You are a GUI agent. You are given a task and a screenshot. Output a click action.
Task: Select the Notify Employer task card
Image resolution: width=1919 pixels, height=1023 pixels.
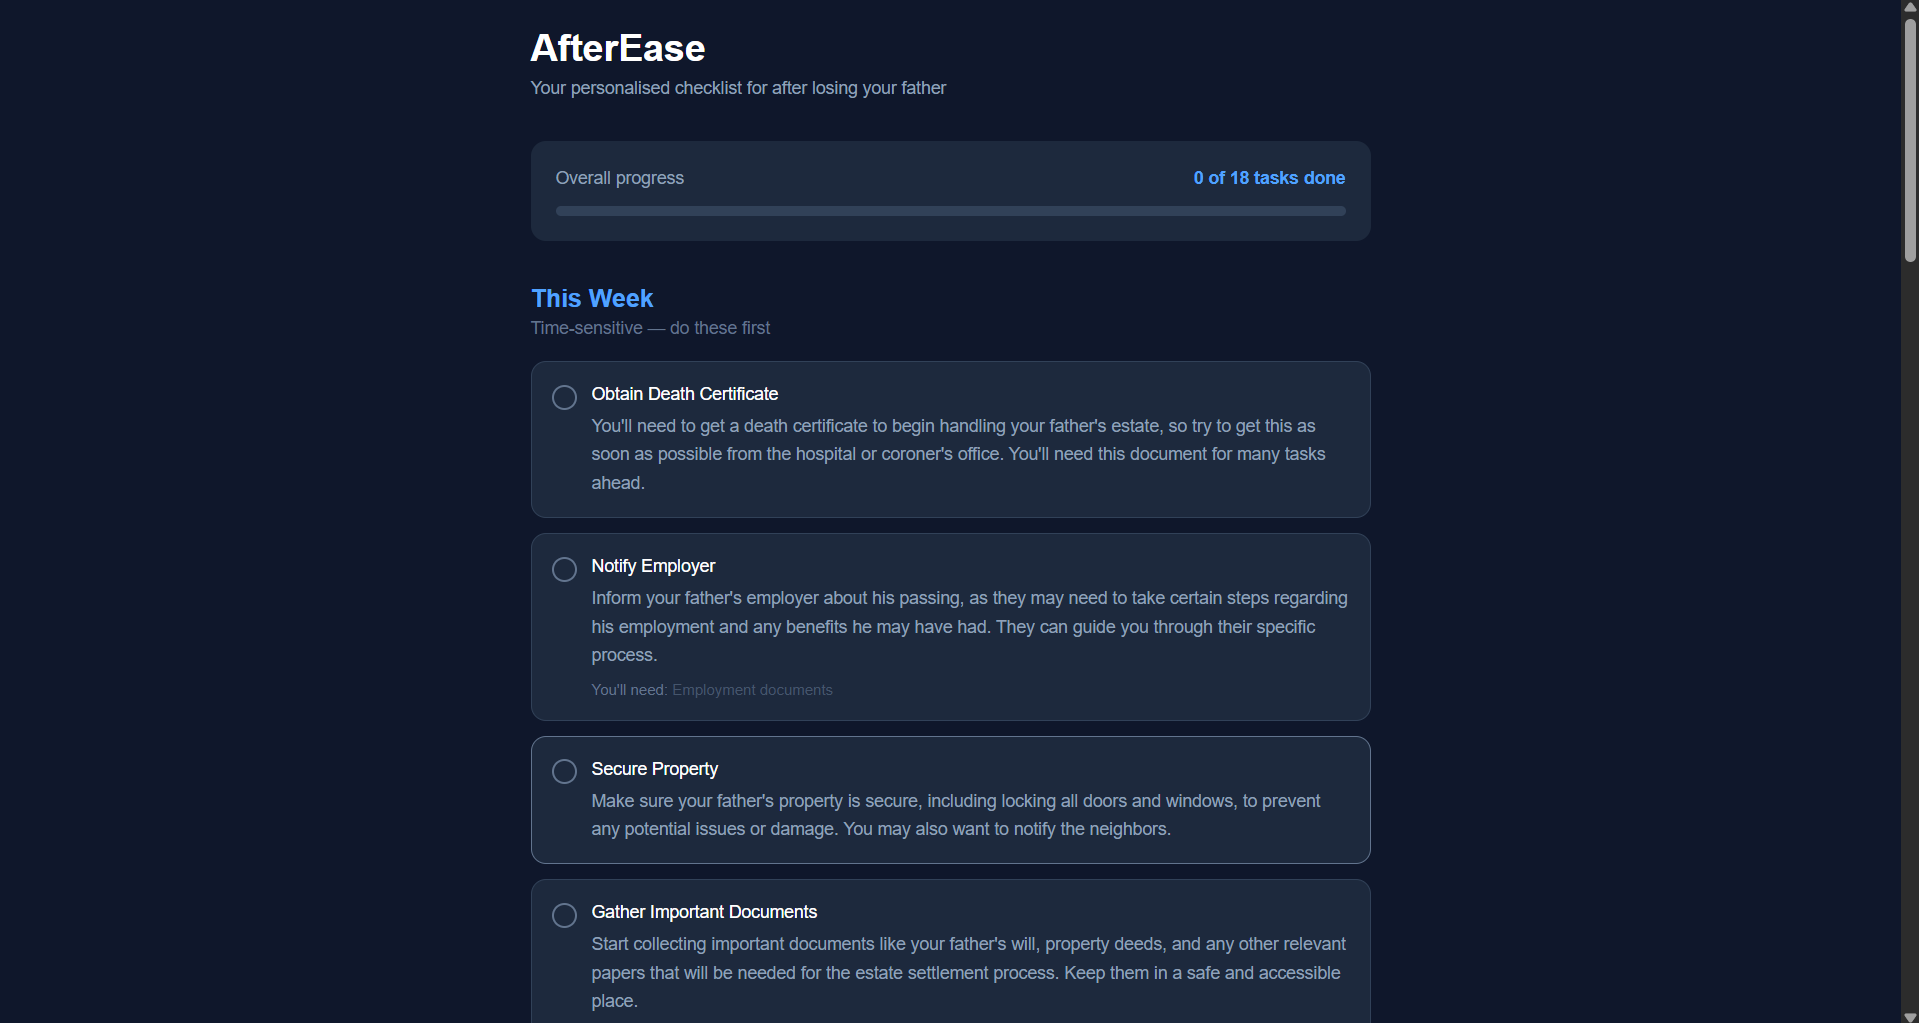pos(950,627)
